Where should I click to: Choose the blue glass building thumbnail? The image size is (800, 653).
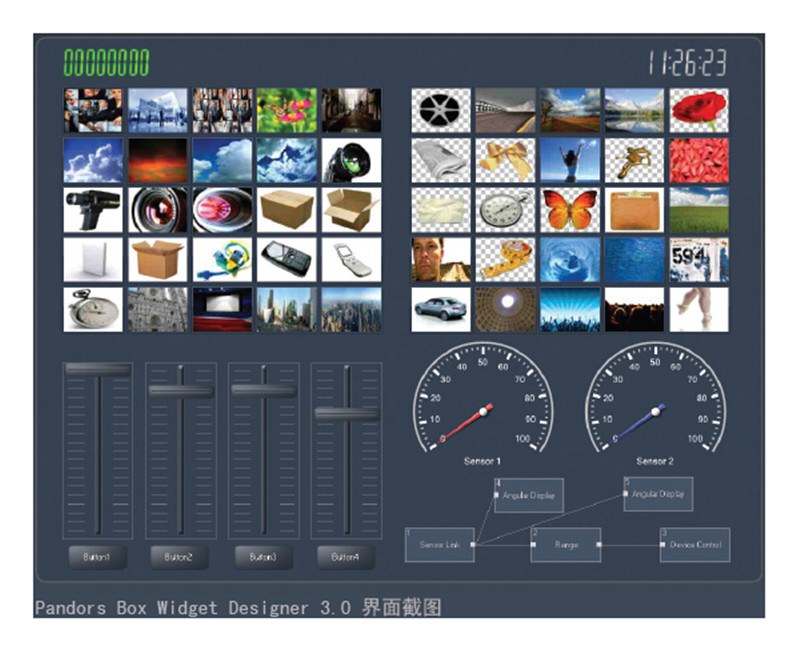158,111
